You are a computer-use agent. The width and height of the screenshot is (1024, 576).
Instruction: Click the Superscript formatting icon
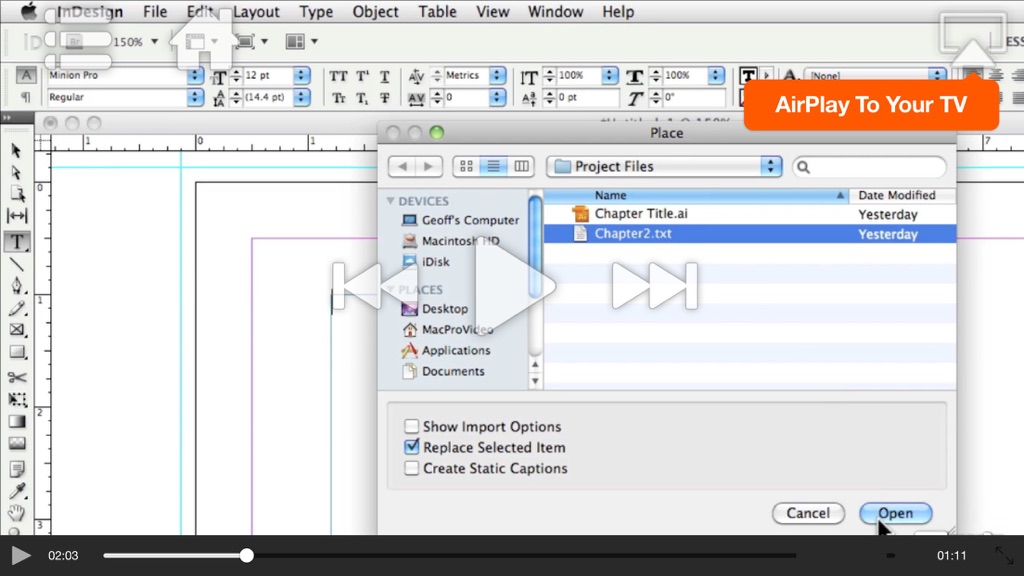362,76
